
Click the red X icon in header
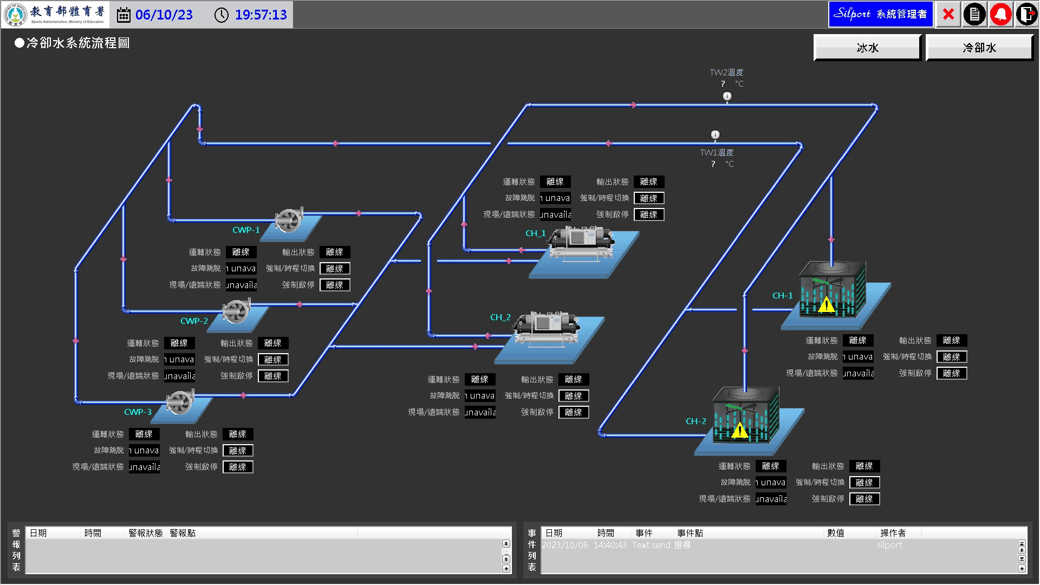(x=948, y=14)
